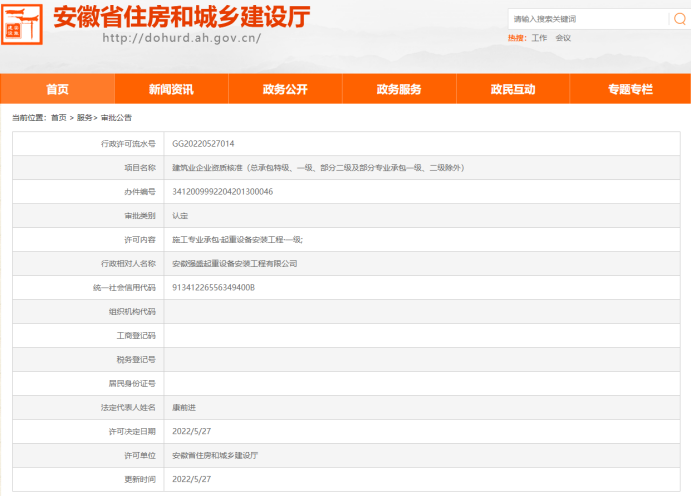Click the permit number GG20220527014
Image resolution: width=692 pixels, height=496 pixels.
point(203,144)
